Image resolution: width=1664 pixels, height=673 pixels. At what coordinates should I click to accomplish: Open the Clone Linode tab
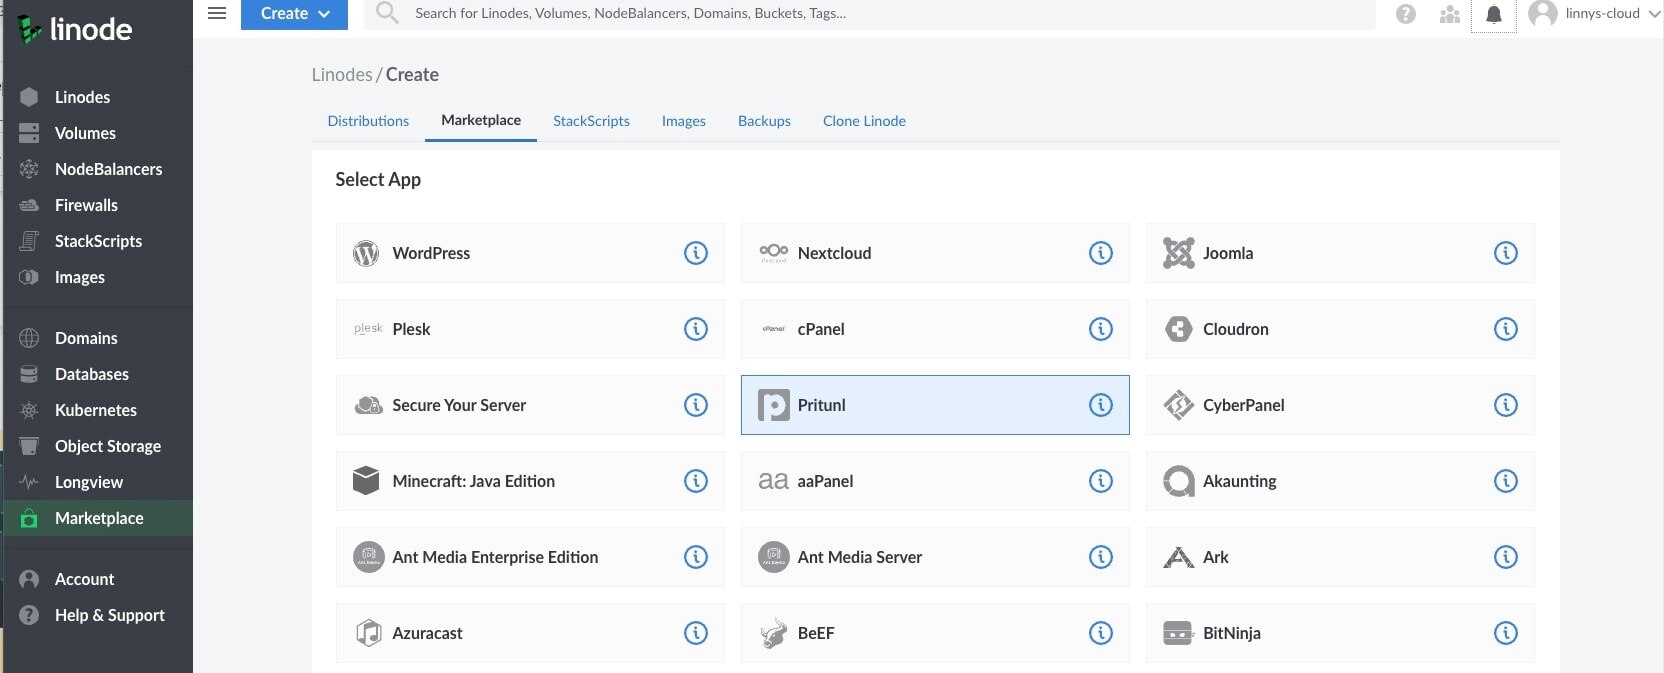(864, 121)
